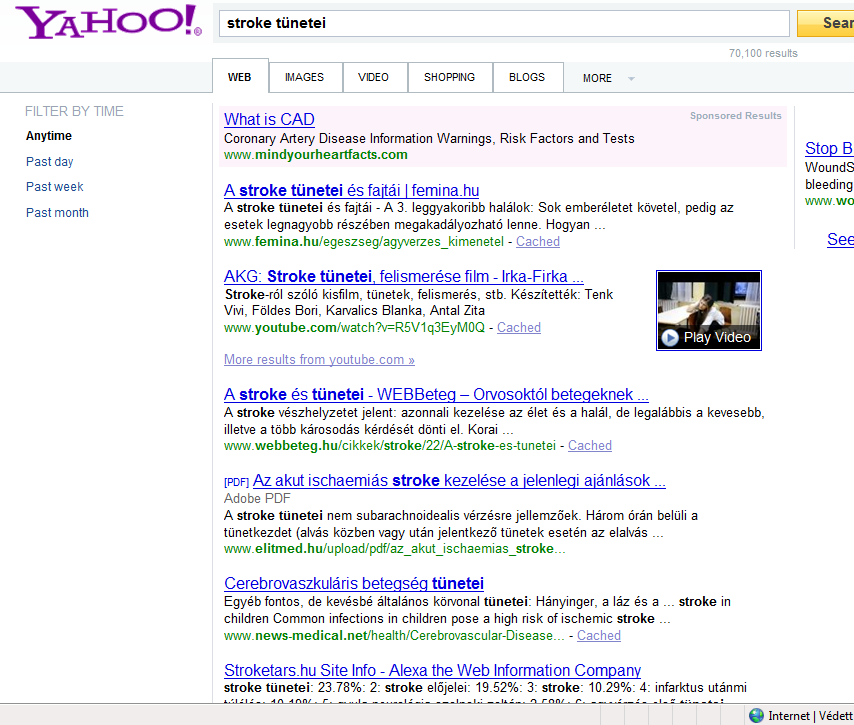Open the 'Stop B...' sidebar sponsored link

point(829,148)
